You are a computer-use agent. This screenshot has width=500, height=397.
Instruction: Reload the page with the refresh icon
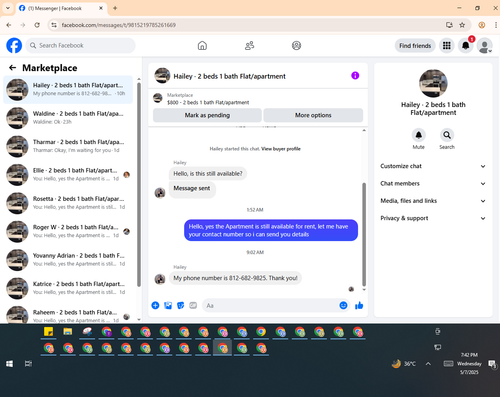[37, 25]
